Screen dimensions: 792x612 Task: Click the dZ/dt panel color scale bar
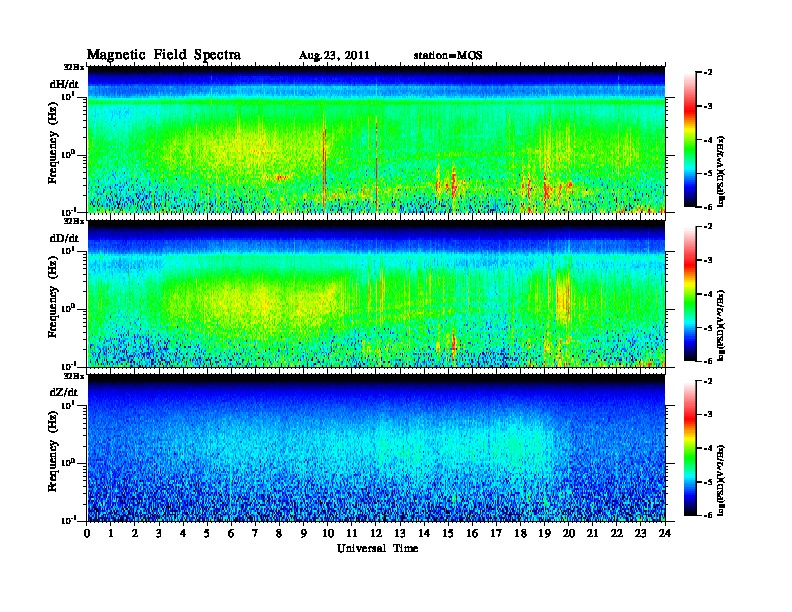click(x=689, y=448)
